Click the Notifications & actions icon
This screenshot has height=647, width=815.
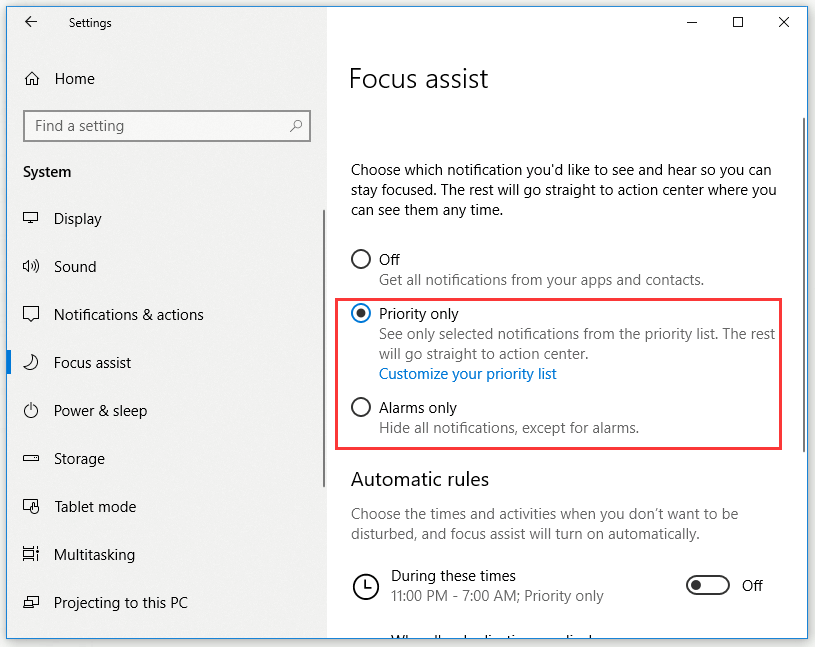pyautogui.click(x=31, y=314)
